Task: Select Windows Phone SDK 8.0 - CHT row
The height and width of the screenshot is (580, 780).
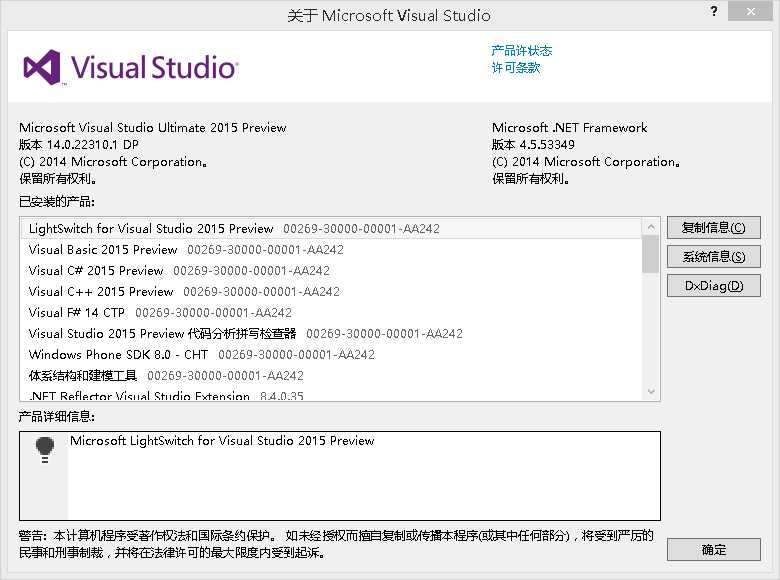Action: pyautogui.click(x=331, y=354)
